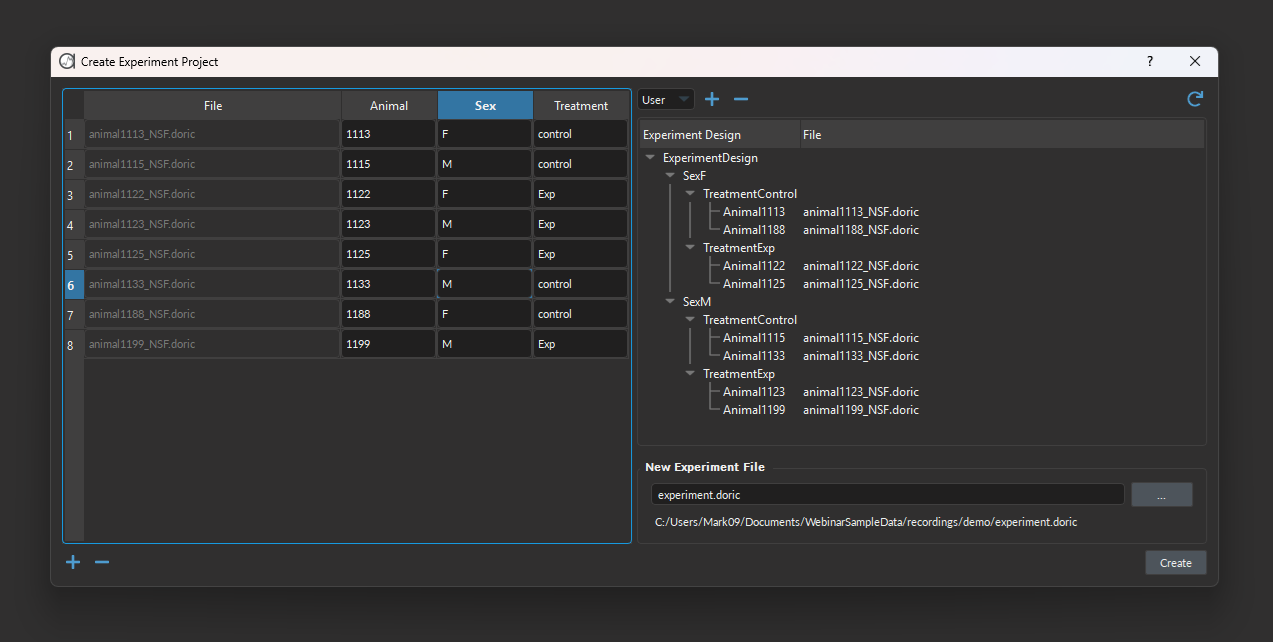Click the minus icon beside User dropdown
Image resolution: width=1273 pixels, height=642 pixels.
tap(741, 99)
